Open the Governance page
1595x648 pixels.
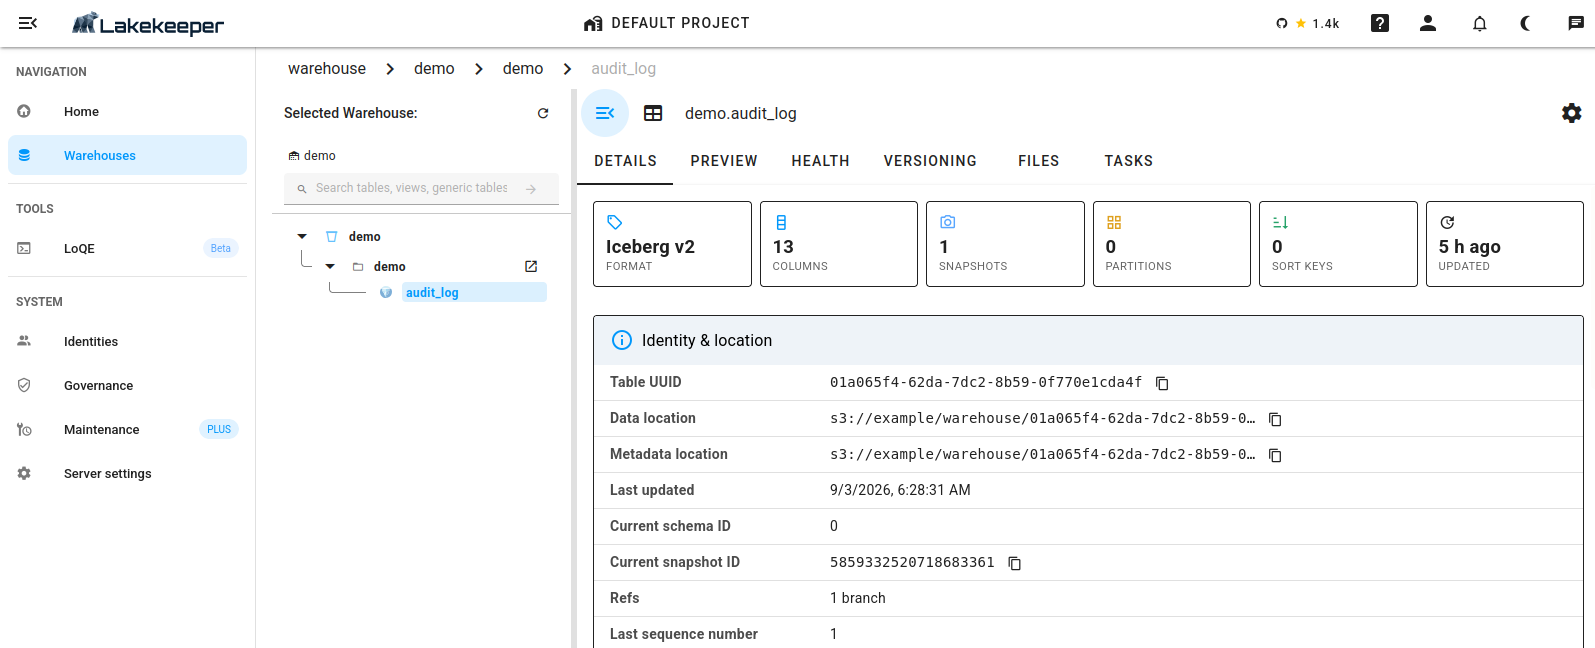[127, 385]
